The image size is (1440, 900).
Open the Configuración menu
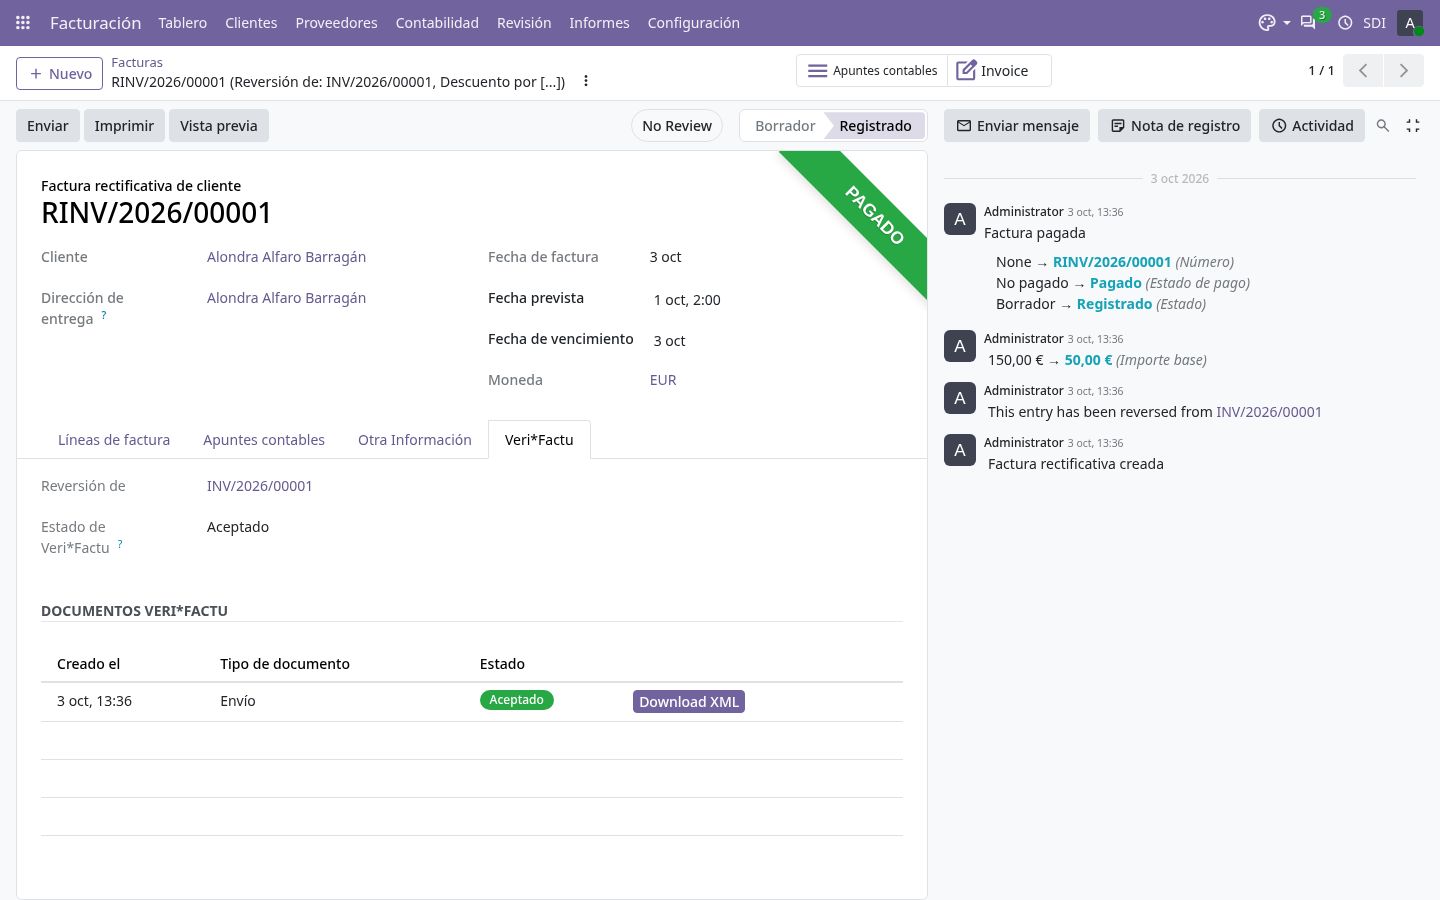(x=693, y=22)
